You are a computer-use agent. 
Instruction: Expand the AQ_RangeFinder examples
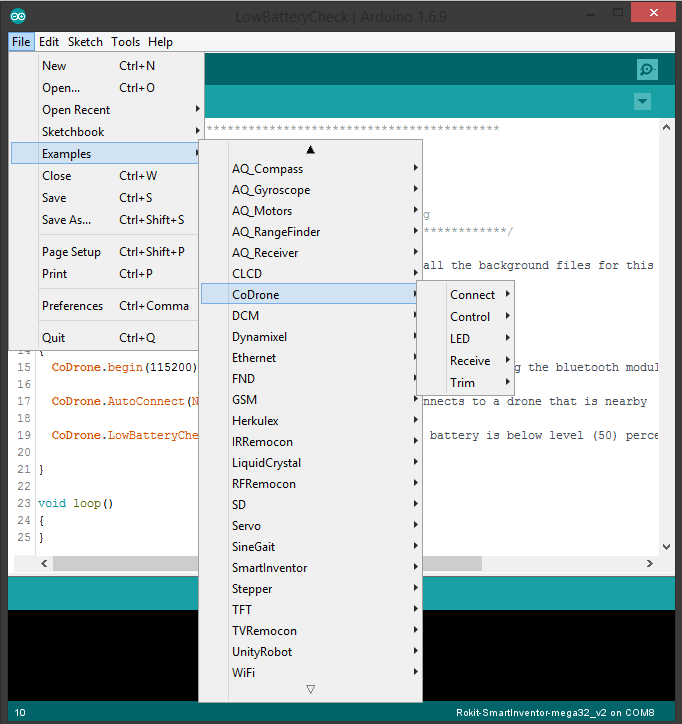pos(310,232)
